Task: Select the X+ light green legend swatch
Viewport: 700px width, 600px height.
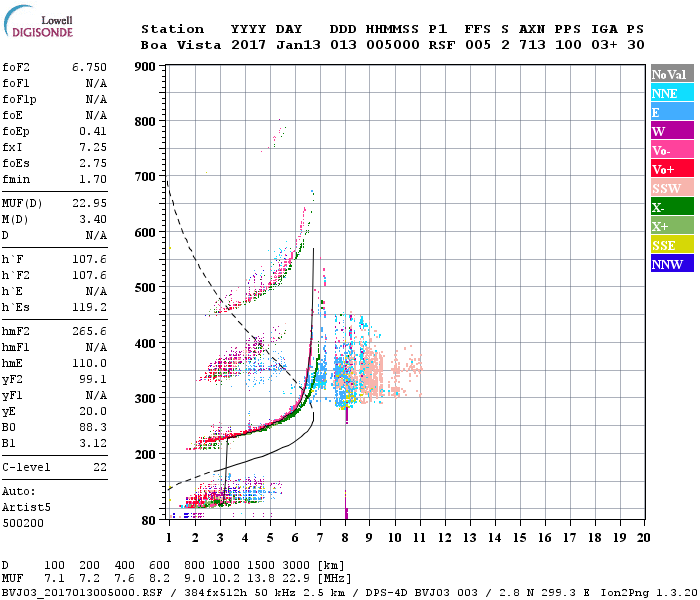Action: 672,226
